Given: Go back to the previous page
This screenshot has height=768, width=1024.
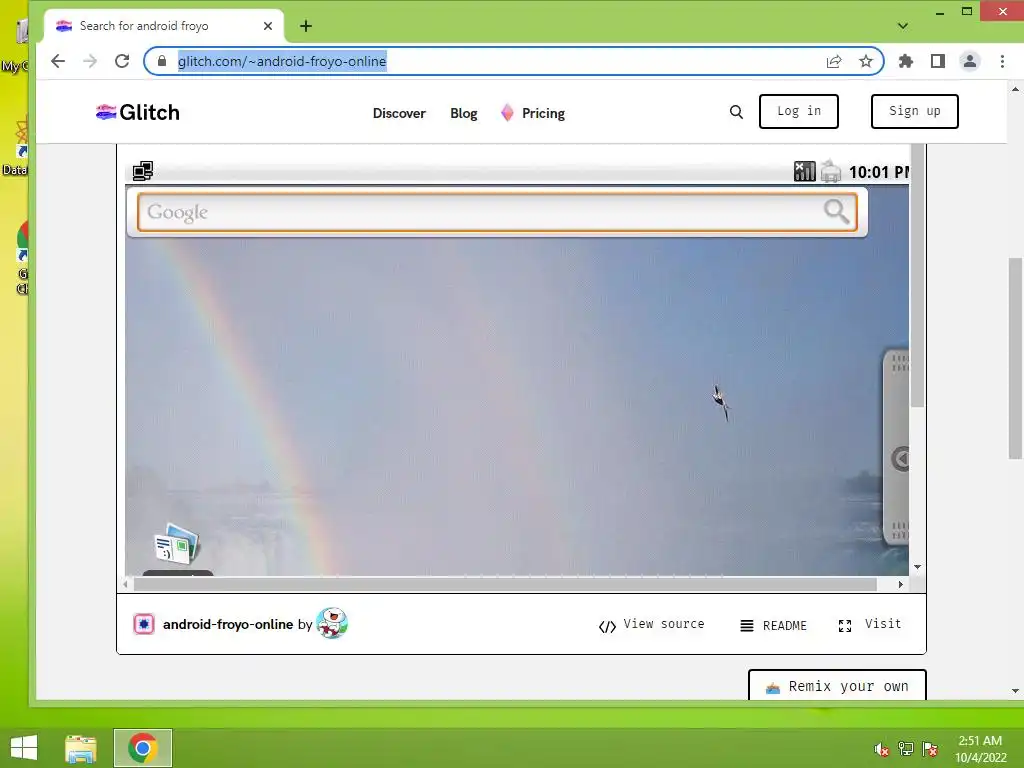Looking at the screenshot, I should tap(57, 61).
